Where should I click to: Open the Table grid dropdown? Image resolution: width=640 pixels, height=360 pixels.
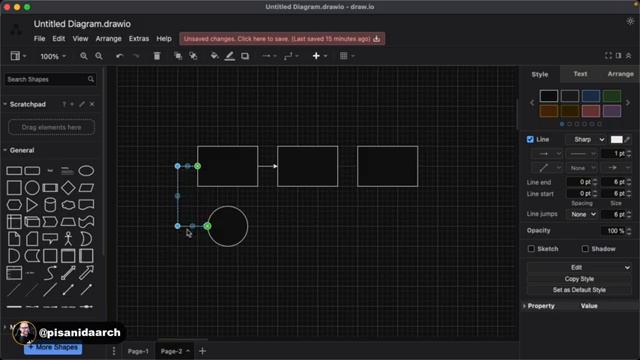347,56
